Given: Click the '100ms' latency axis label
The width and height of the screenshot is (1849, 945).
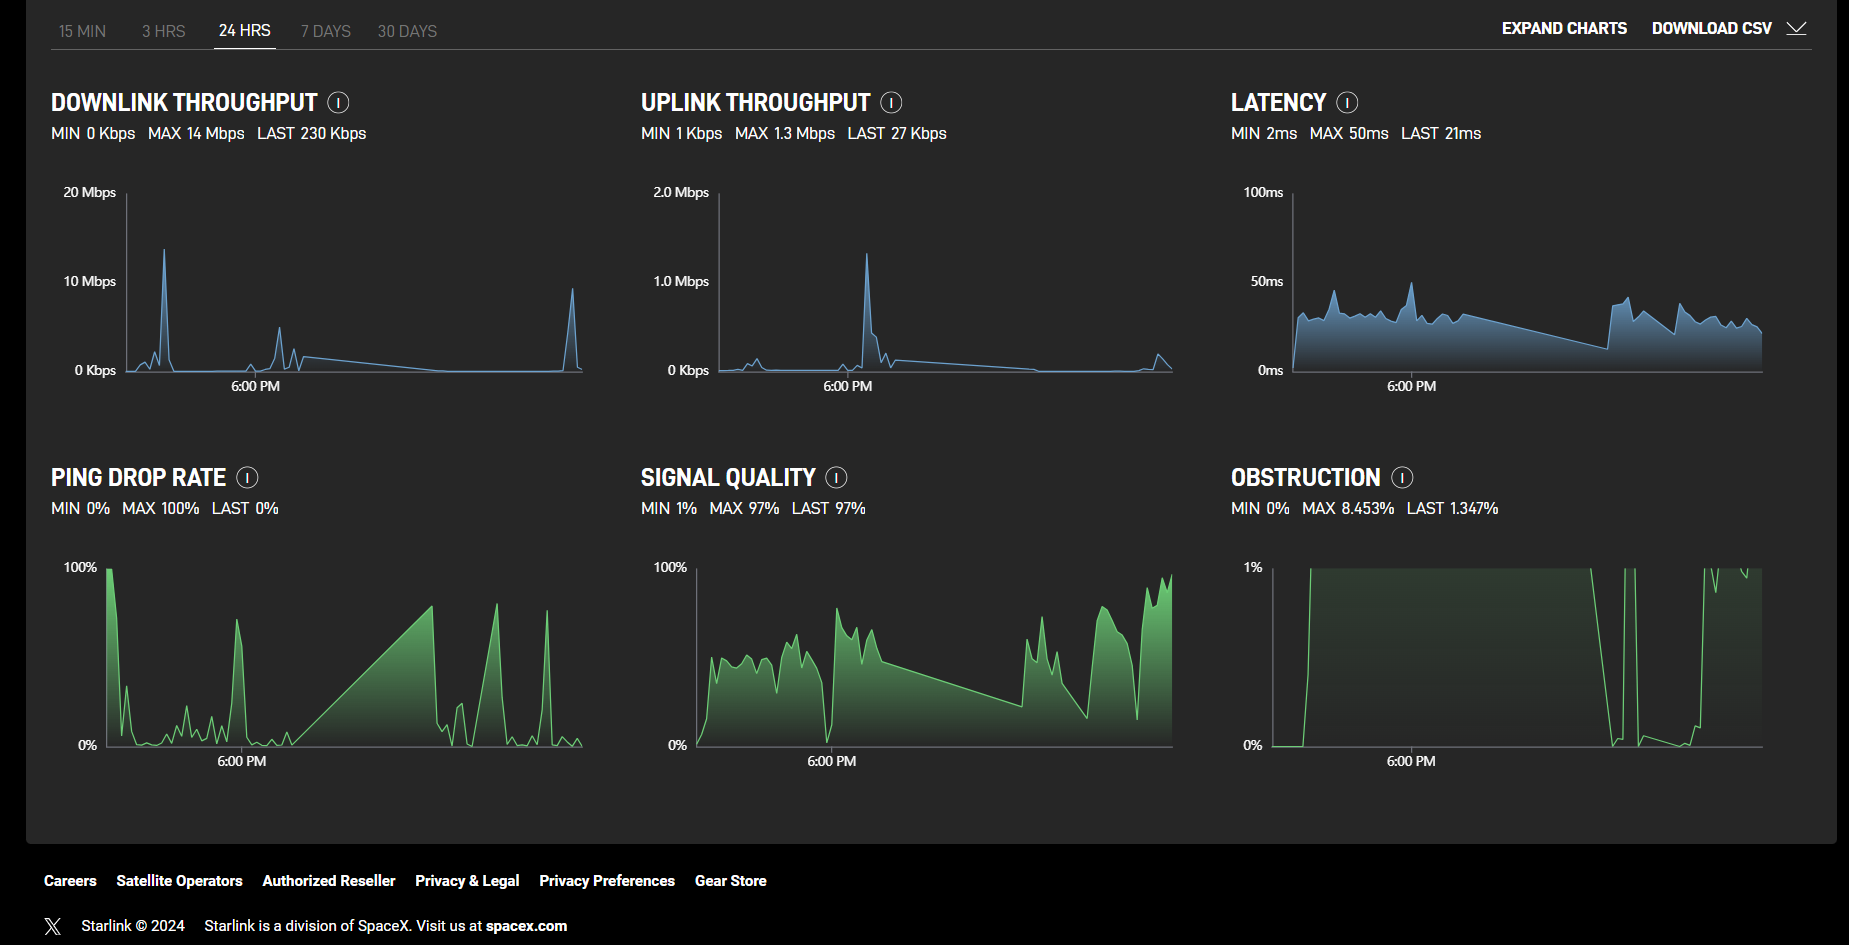Looking at the screenshot, I should [x=1263, y=192].
